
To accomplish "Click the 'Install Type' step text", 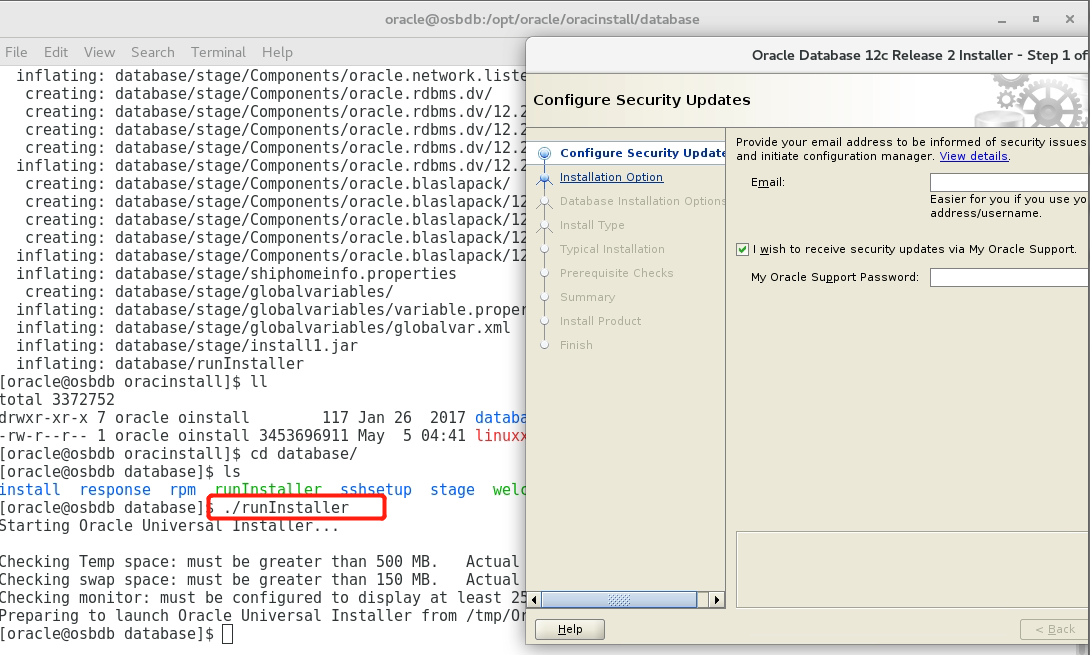I will pyautogui.click(x=592, y=225).
